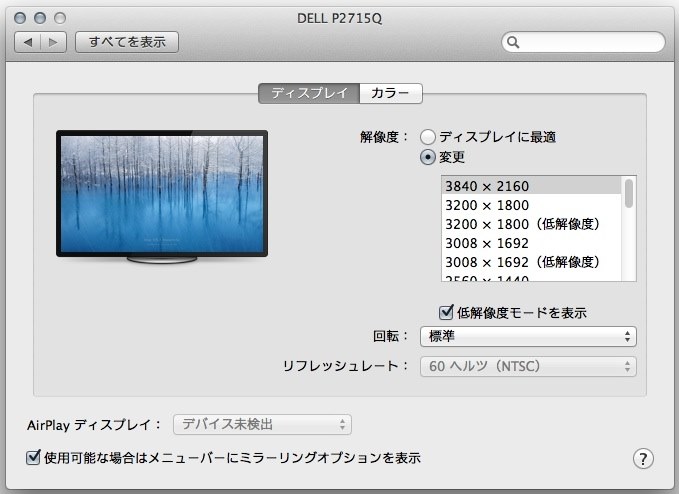This screenshot has width=679, height=494.
Task: Open help with the question mark button
Action: tap(643, 458)
